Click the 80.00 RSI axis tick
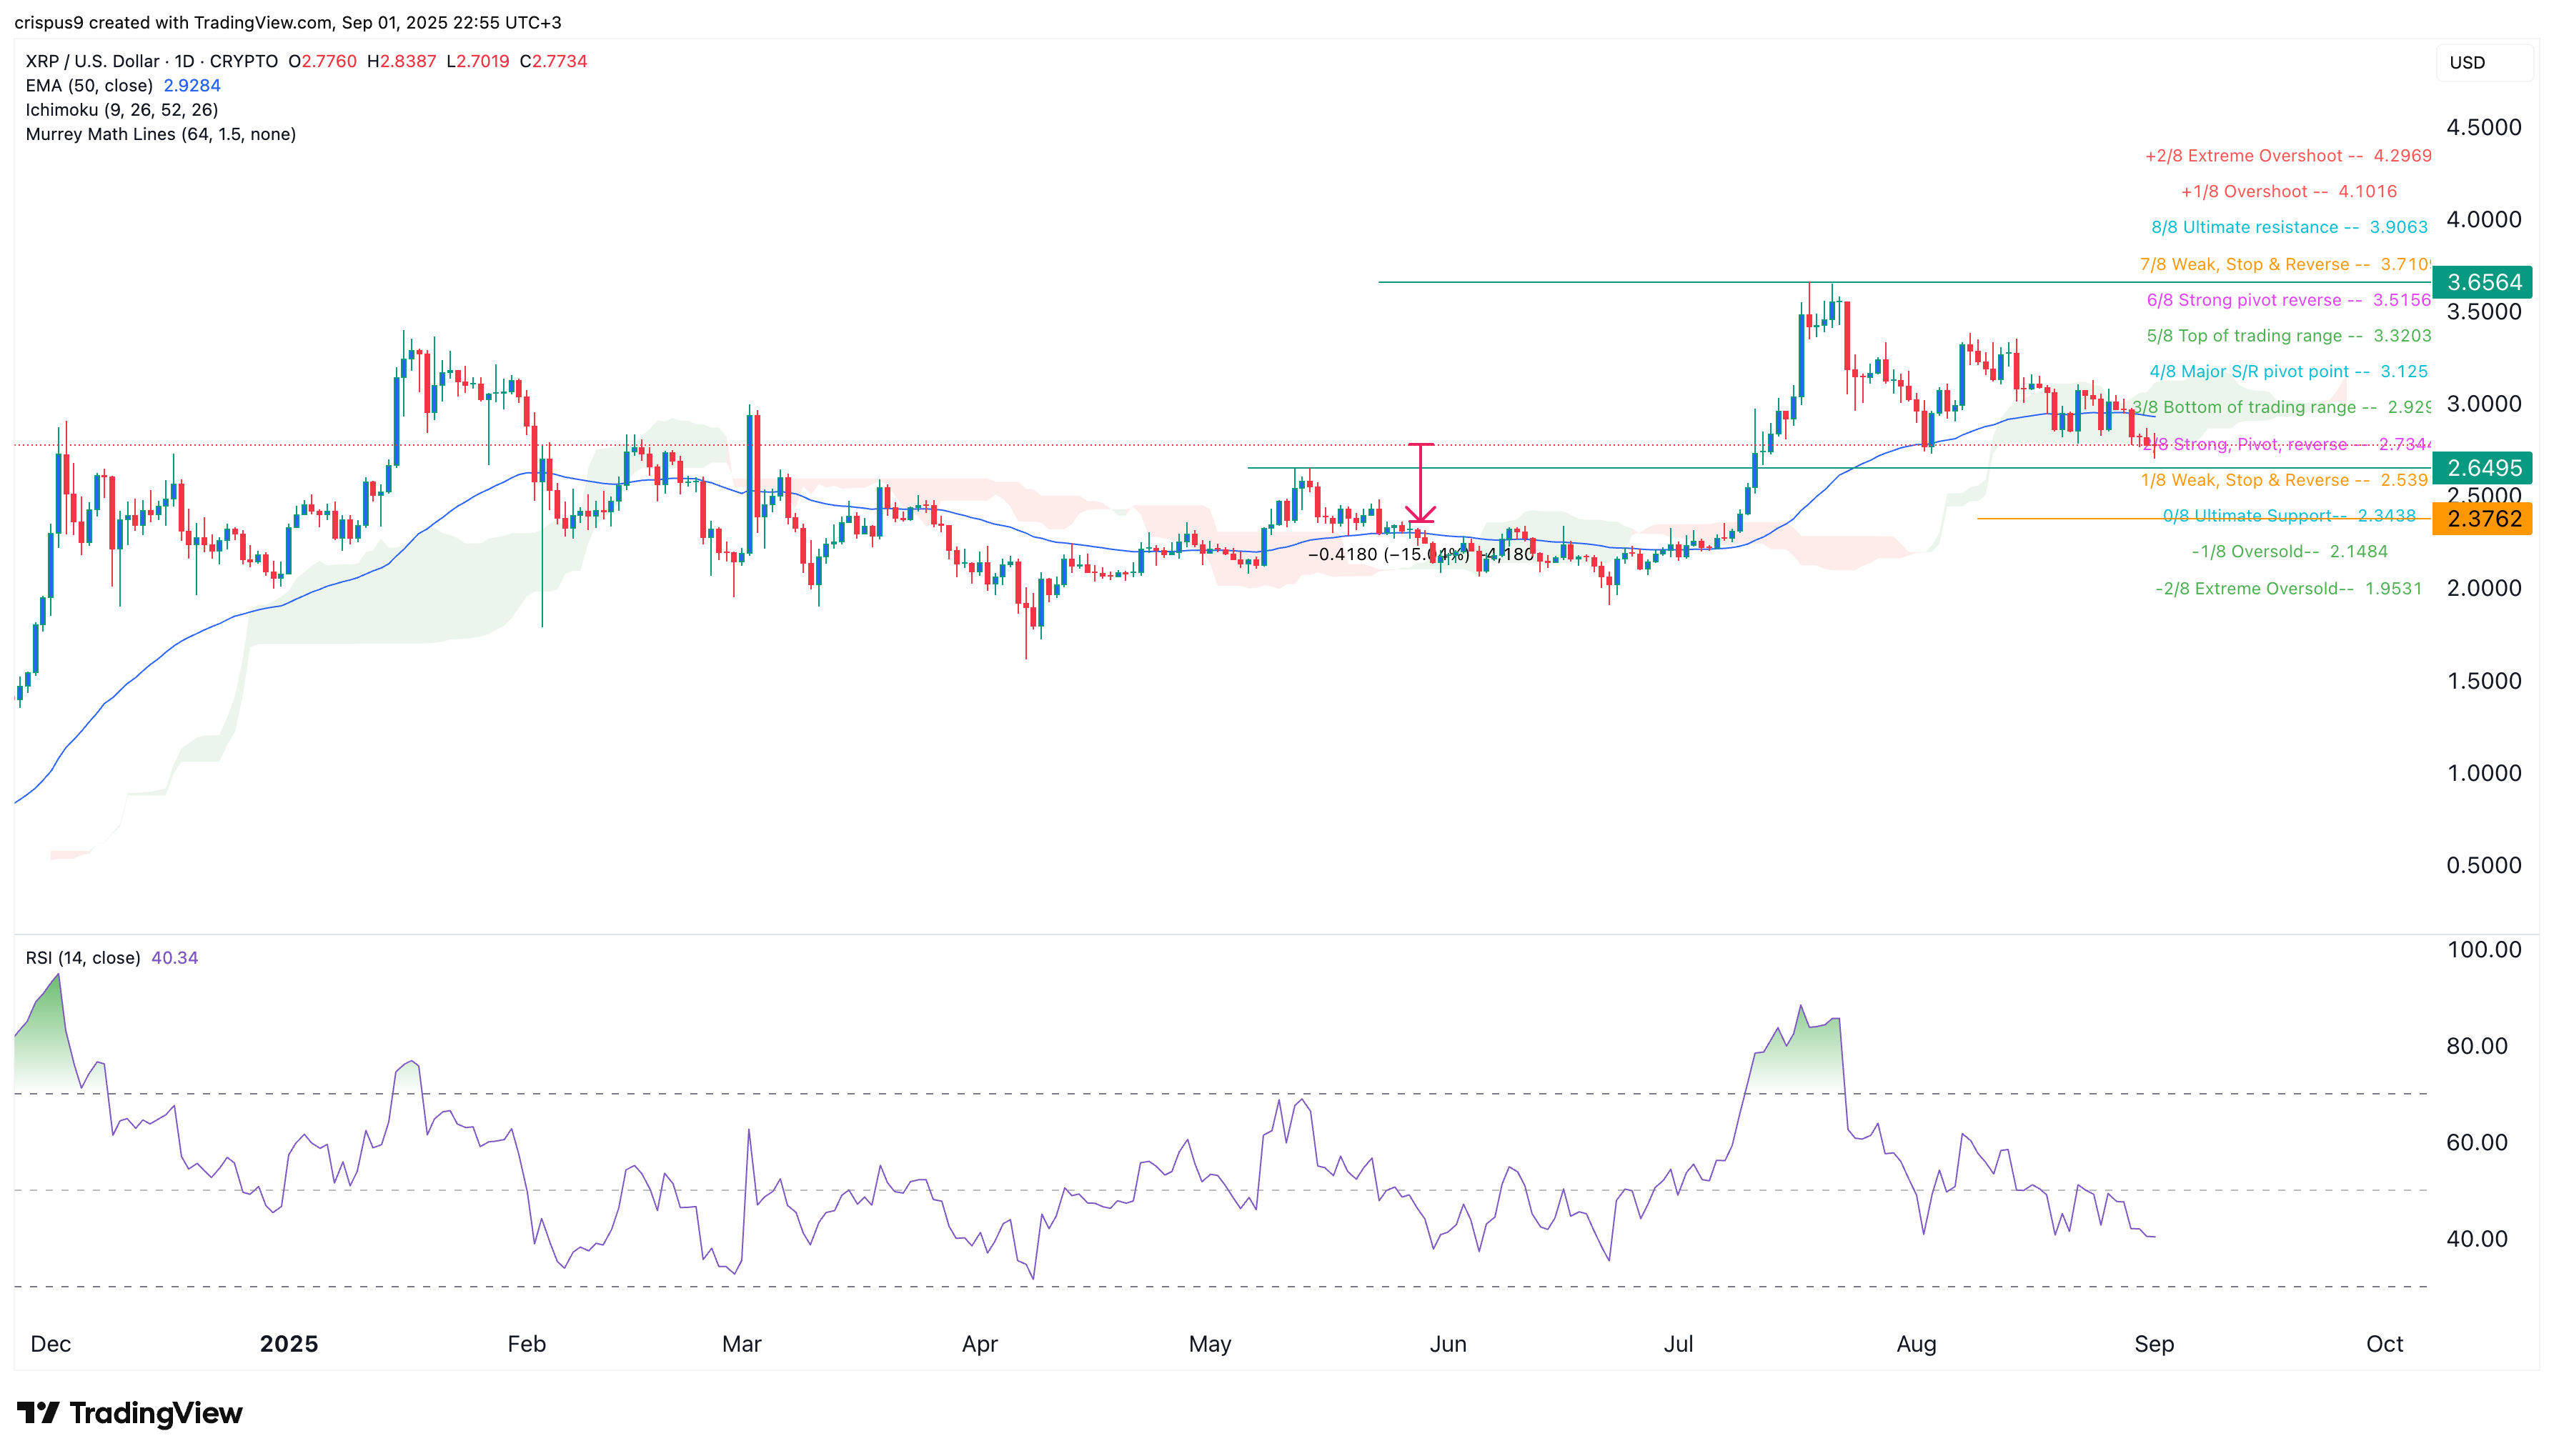Image resolution: width=2554 pixels, height=1456 pixels. point(2477,1046)
